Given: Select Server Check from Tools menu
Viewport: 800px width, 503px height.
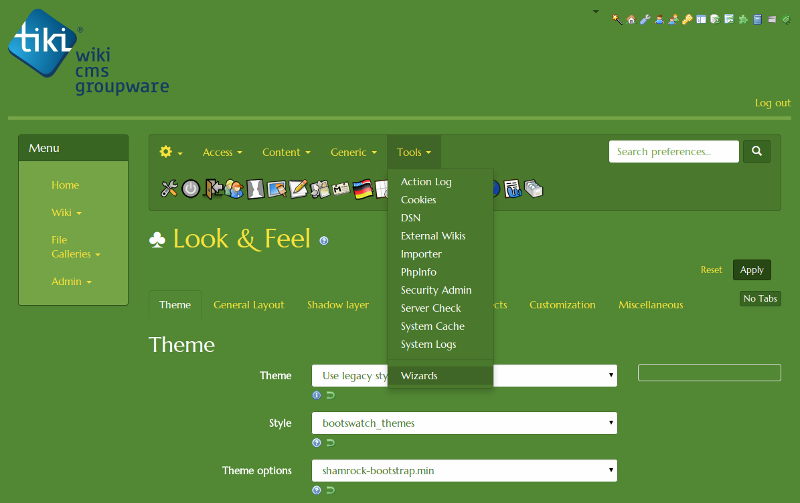Looking at the screenshot, I should click(x=431, y=308).
